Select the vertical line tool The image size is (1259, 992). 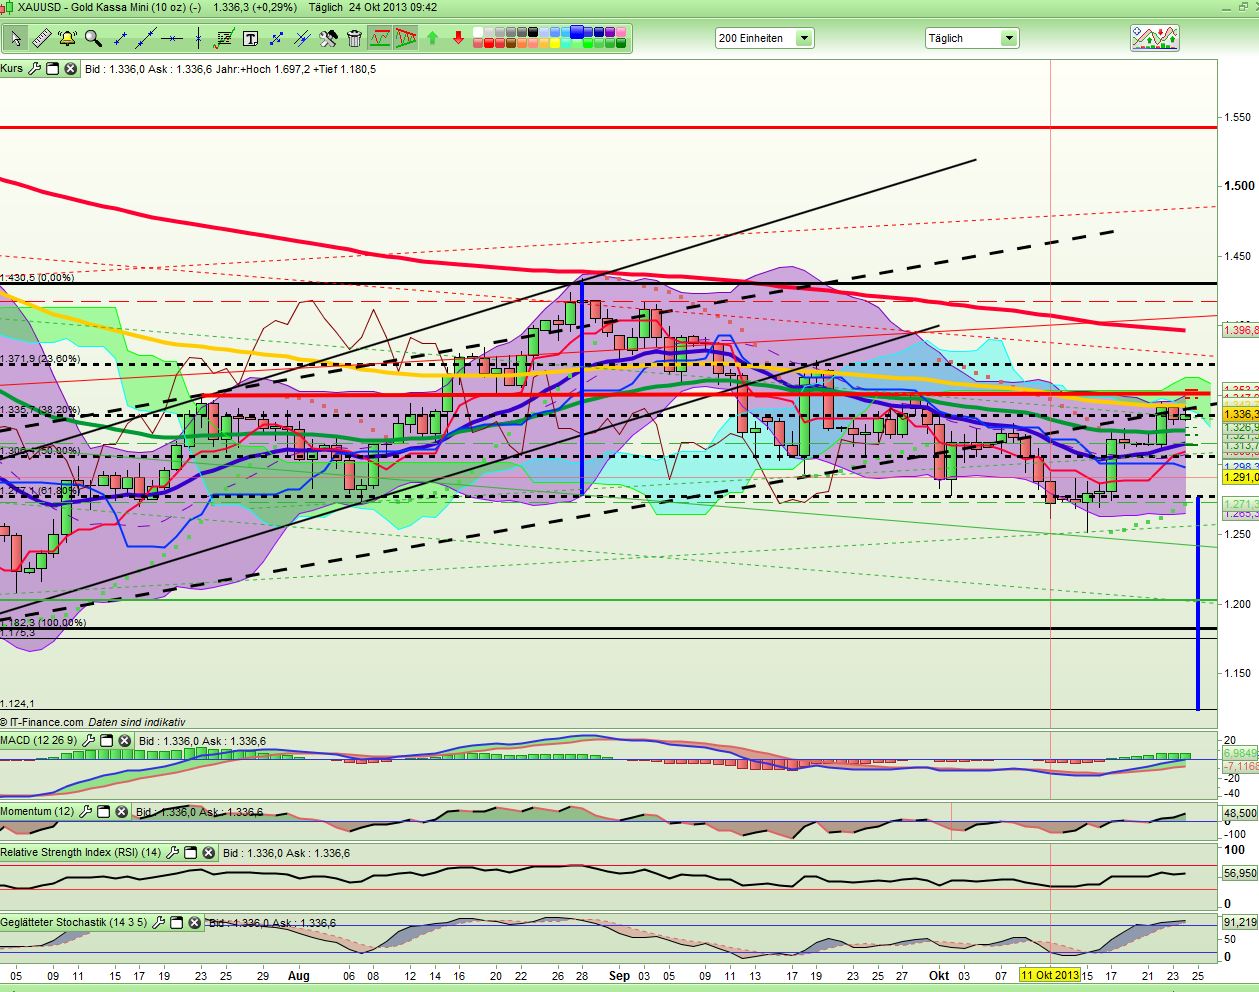click(198, 38)
